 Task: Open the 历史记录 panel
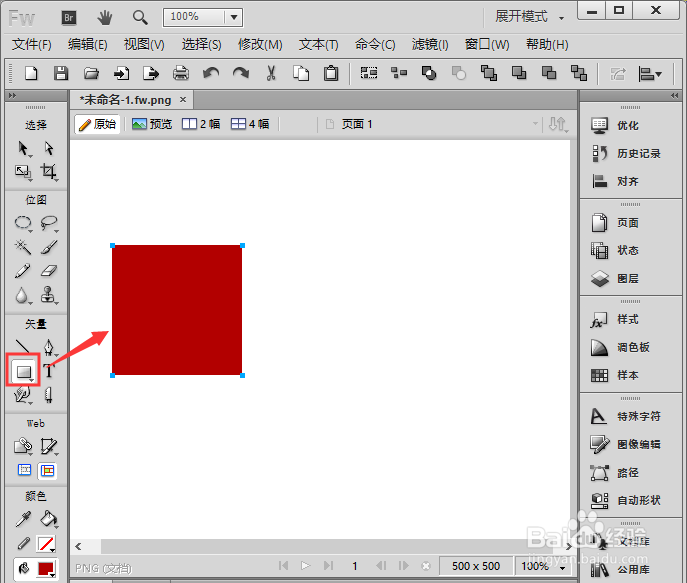[x=625, y=154]
